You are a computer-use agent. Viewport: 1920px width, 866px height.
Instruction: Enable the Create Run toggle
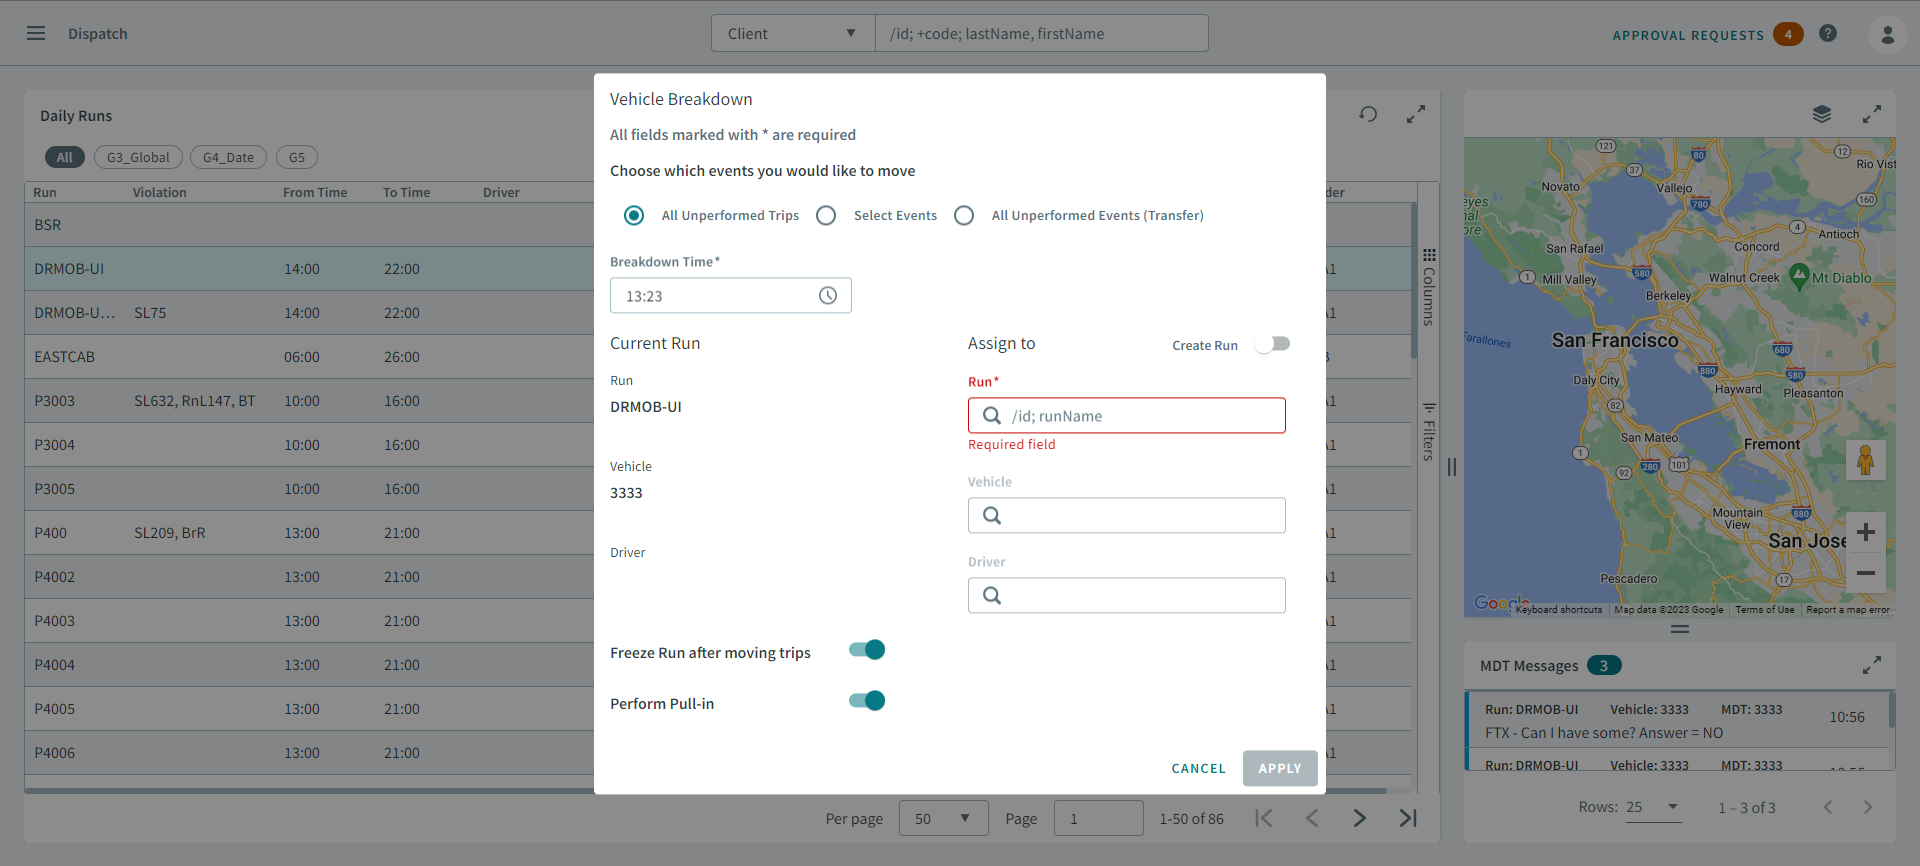(x=1272, y=344)
